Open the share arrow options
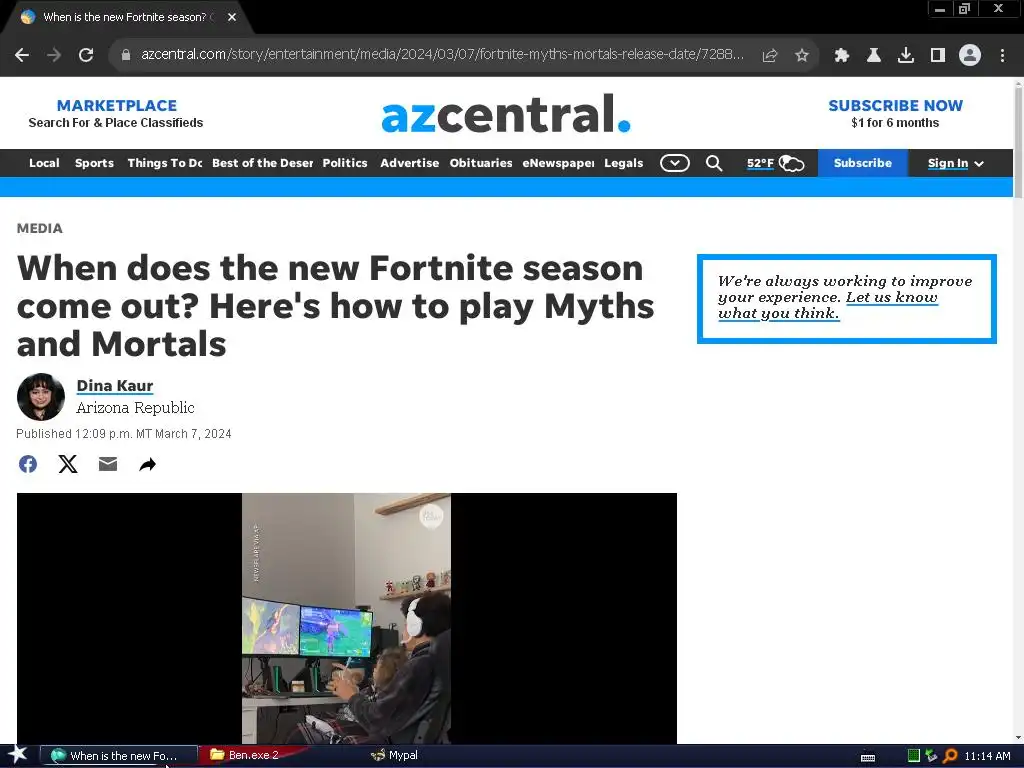This screenshot has height=768, width=1024. point(148,464)
